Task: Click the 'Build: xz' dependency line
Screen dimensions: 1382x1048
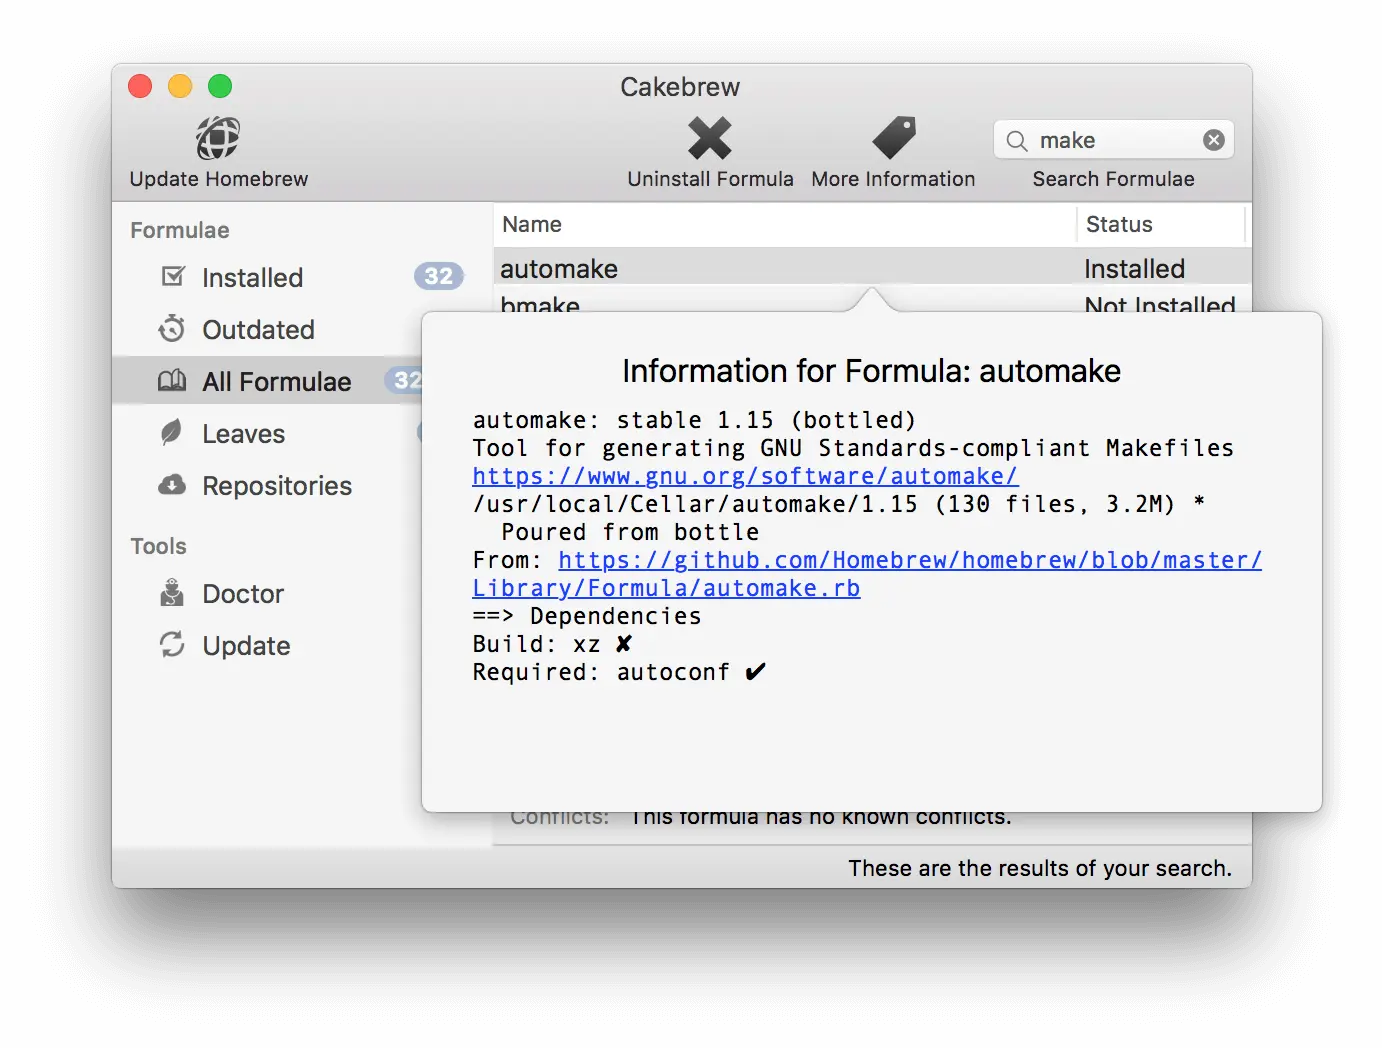Action: coord(552,644)
